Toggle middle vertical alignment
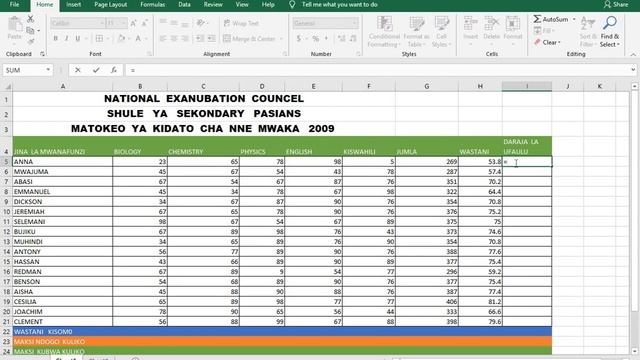Image resolution: width=640 pixels, height=360 pixels. pyautogui.click(x=174, y=23)
